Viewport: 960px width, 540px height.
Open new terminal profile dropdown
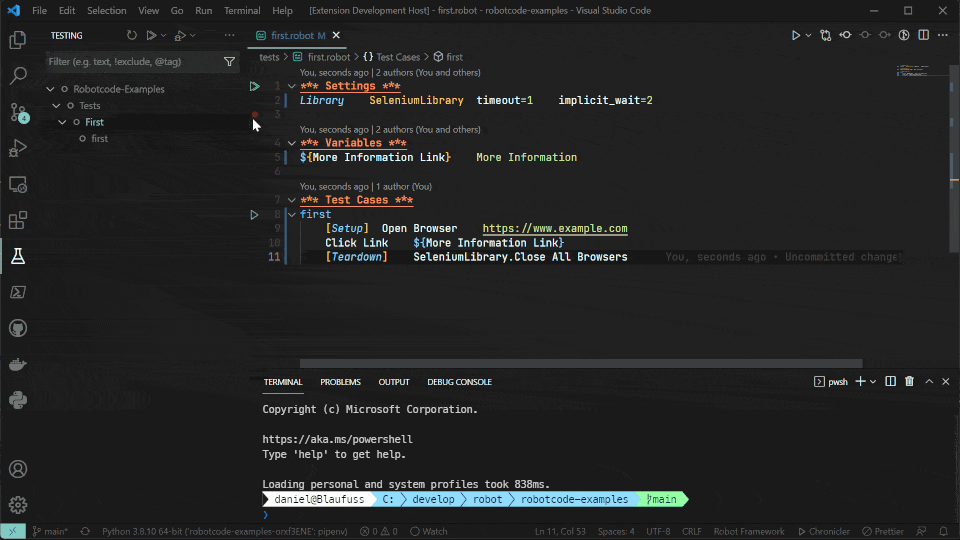point(873,381)
